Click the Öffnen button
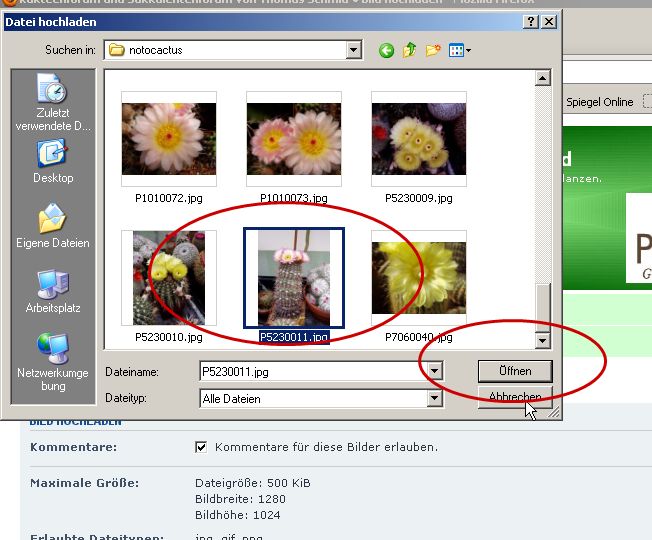 tap(515, 371)
